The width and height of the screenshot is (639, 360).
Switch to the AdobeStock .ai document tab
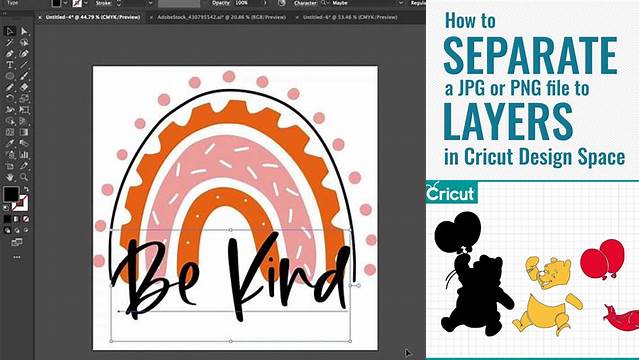click(x=221, y=17)
